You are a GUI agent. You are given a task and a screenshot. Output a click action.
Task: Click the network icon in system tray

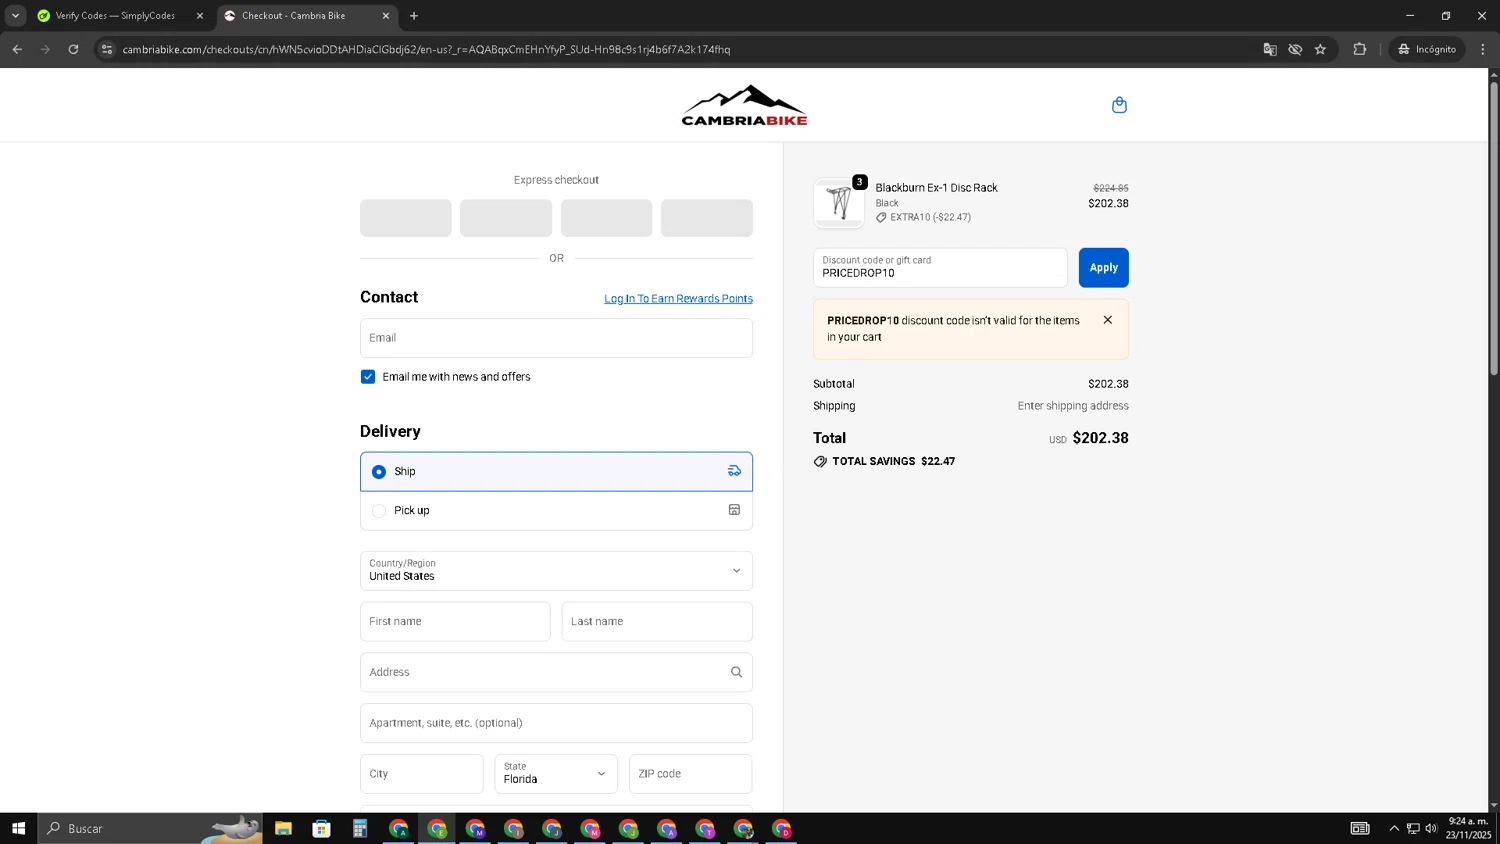[x=1413, y=828]
